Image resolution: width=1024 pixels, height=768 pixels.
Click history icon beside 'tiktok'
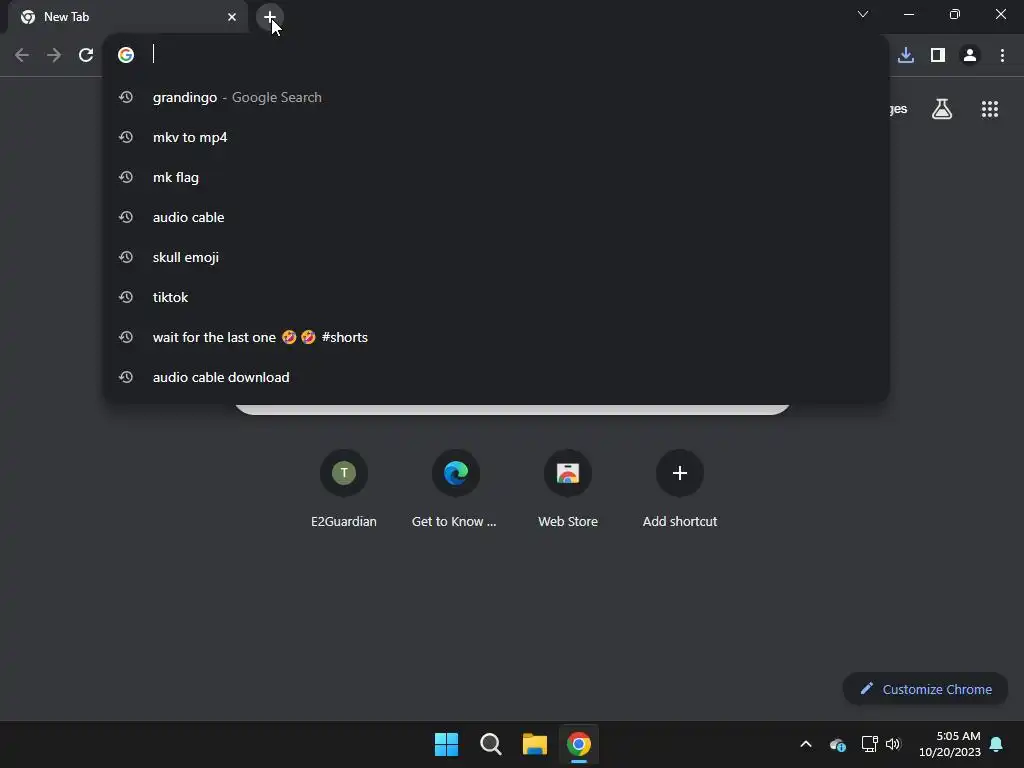tap(126, 297)
